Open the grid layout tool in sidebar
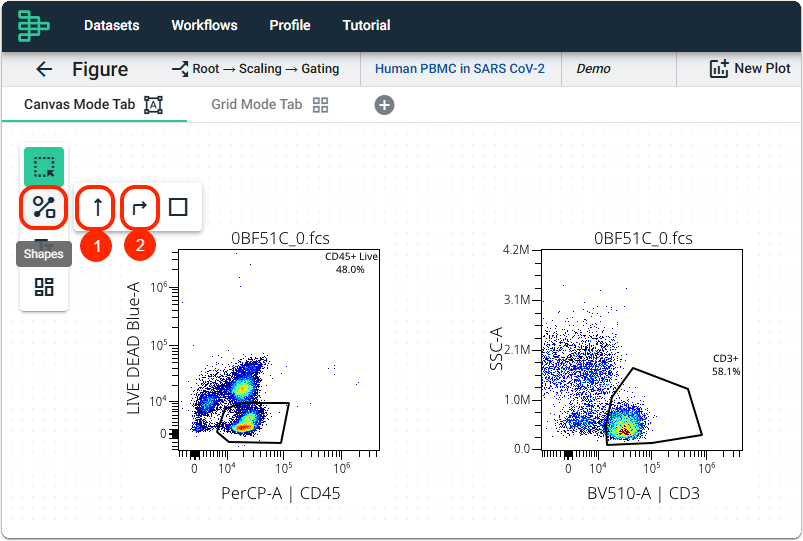Screen dimensions: 803x541 point(44,287)
